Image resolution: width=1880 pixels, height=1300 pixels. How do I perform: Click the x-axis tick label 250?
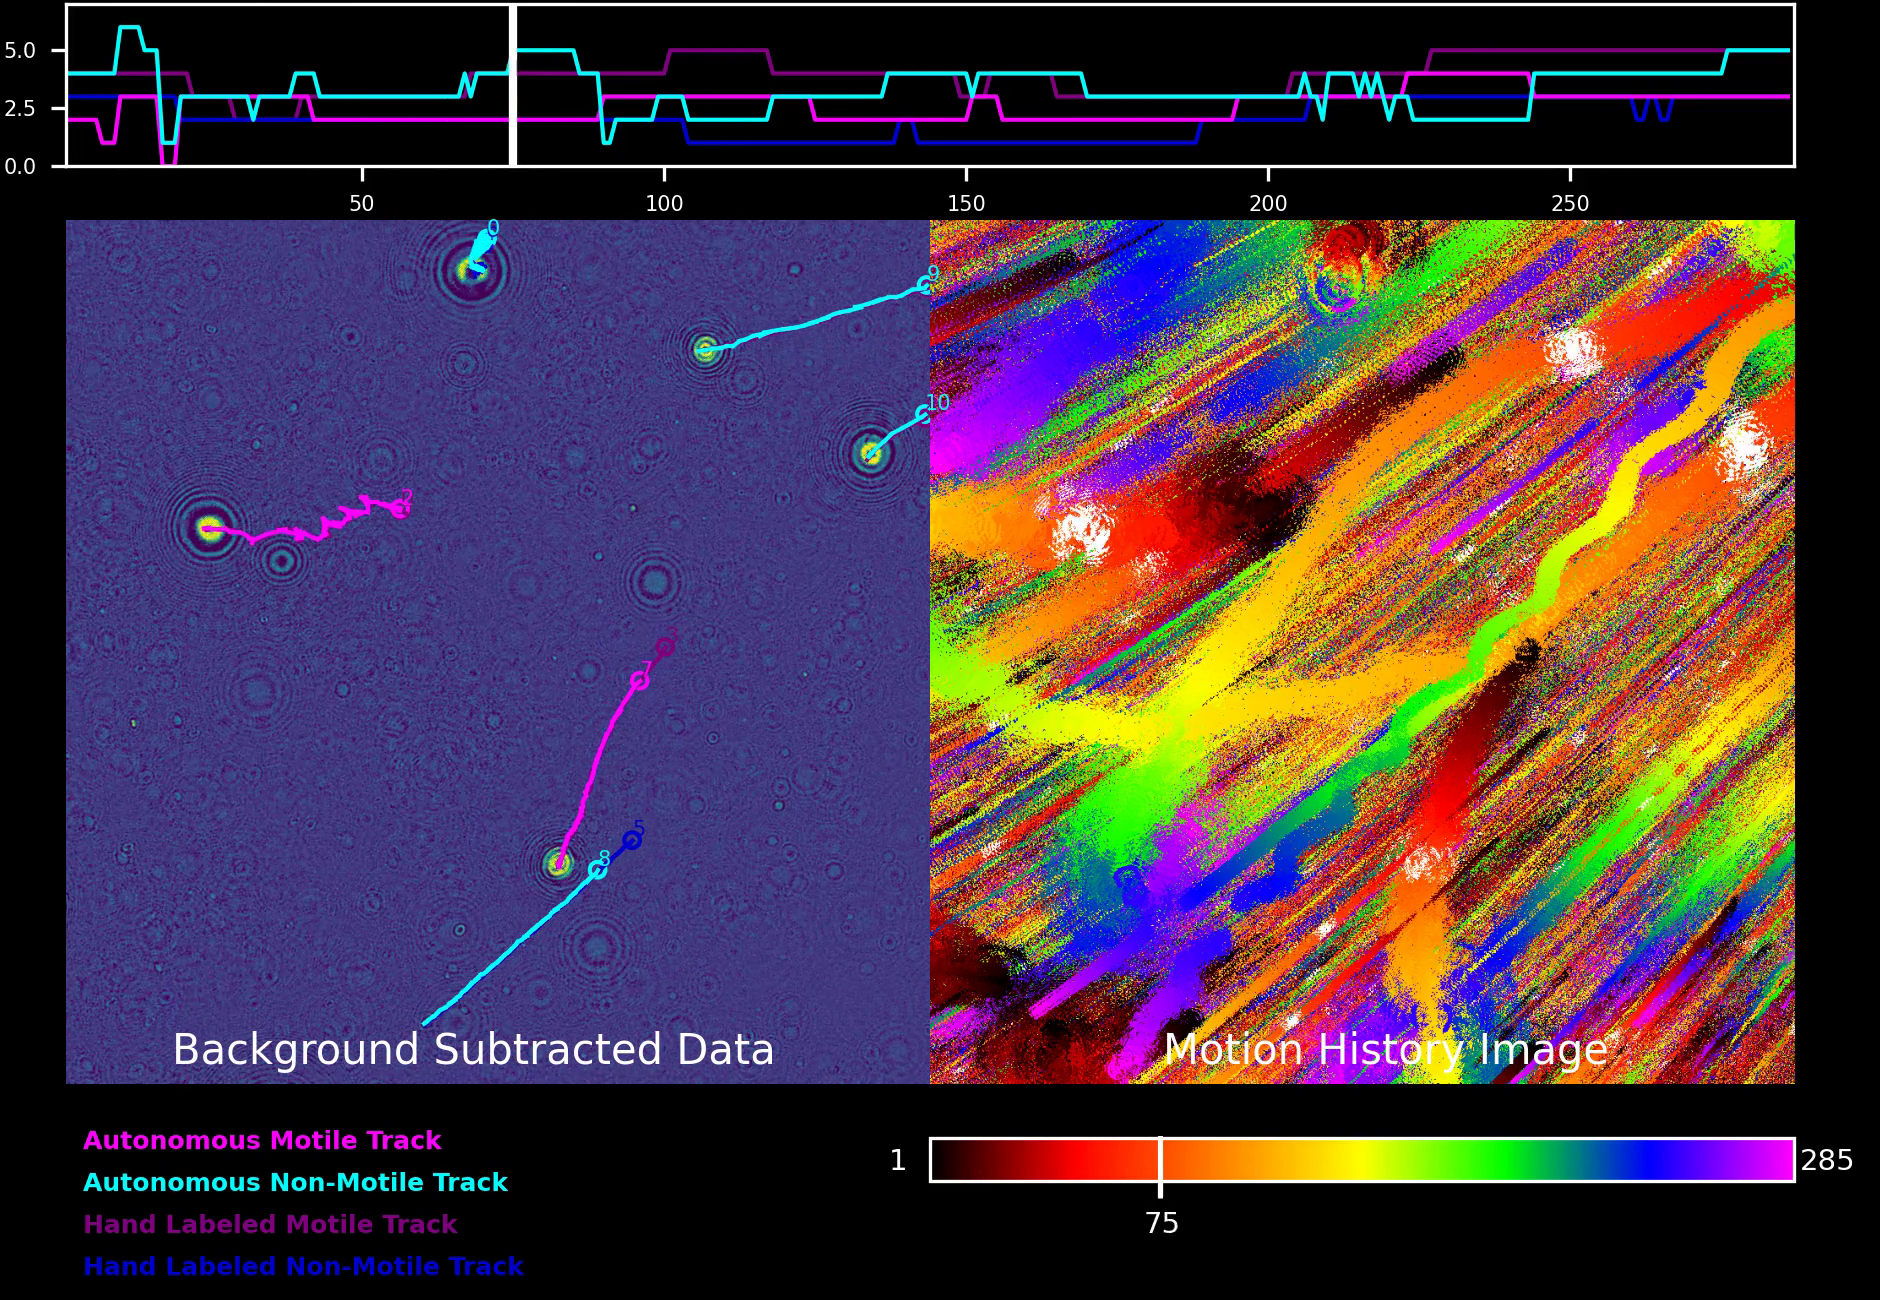[x=1570, y=204]
